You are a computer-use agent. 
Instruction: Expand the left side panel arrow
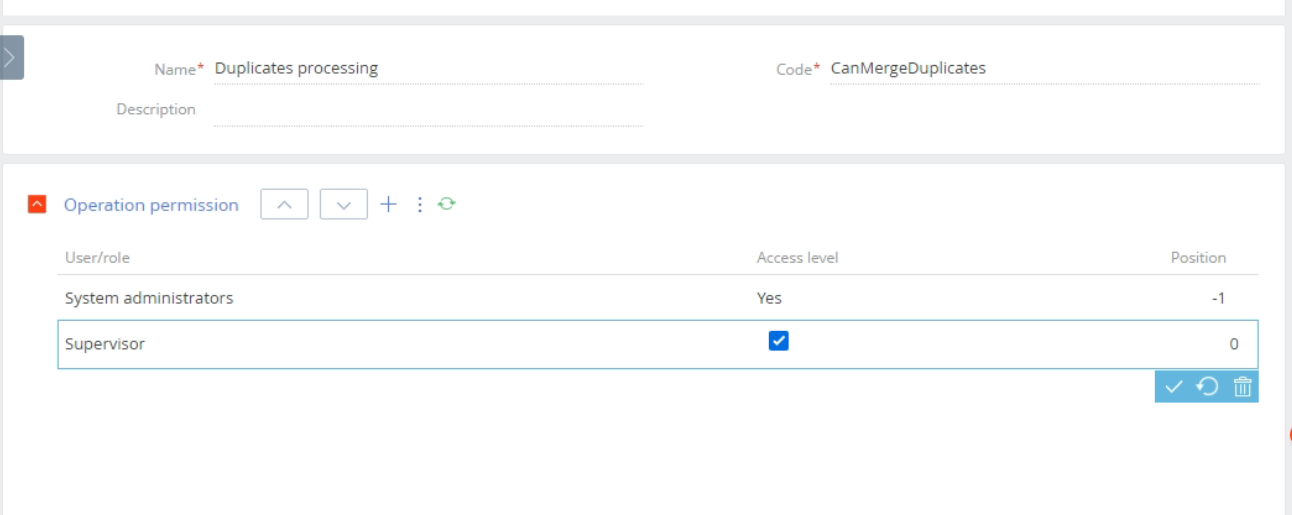coord(11,58)
